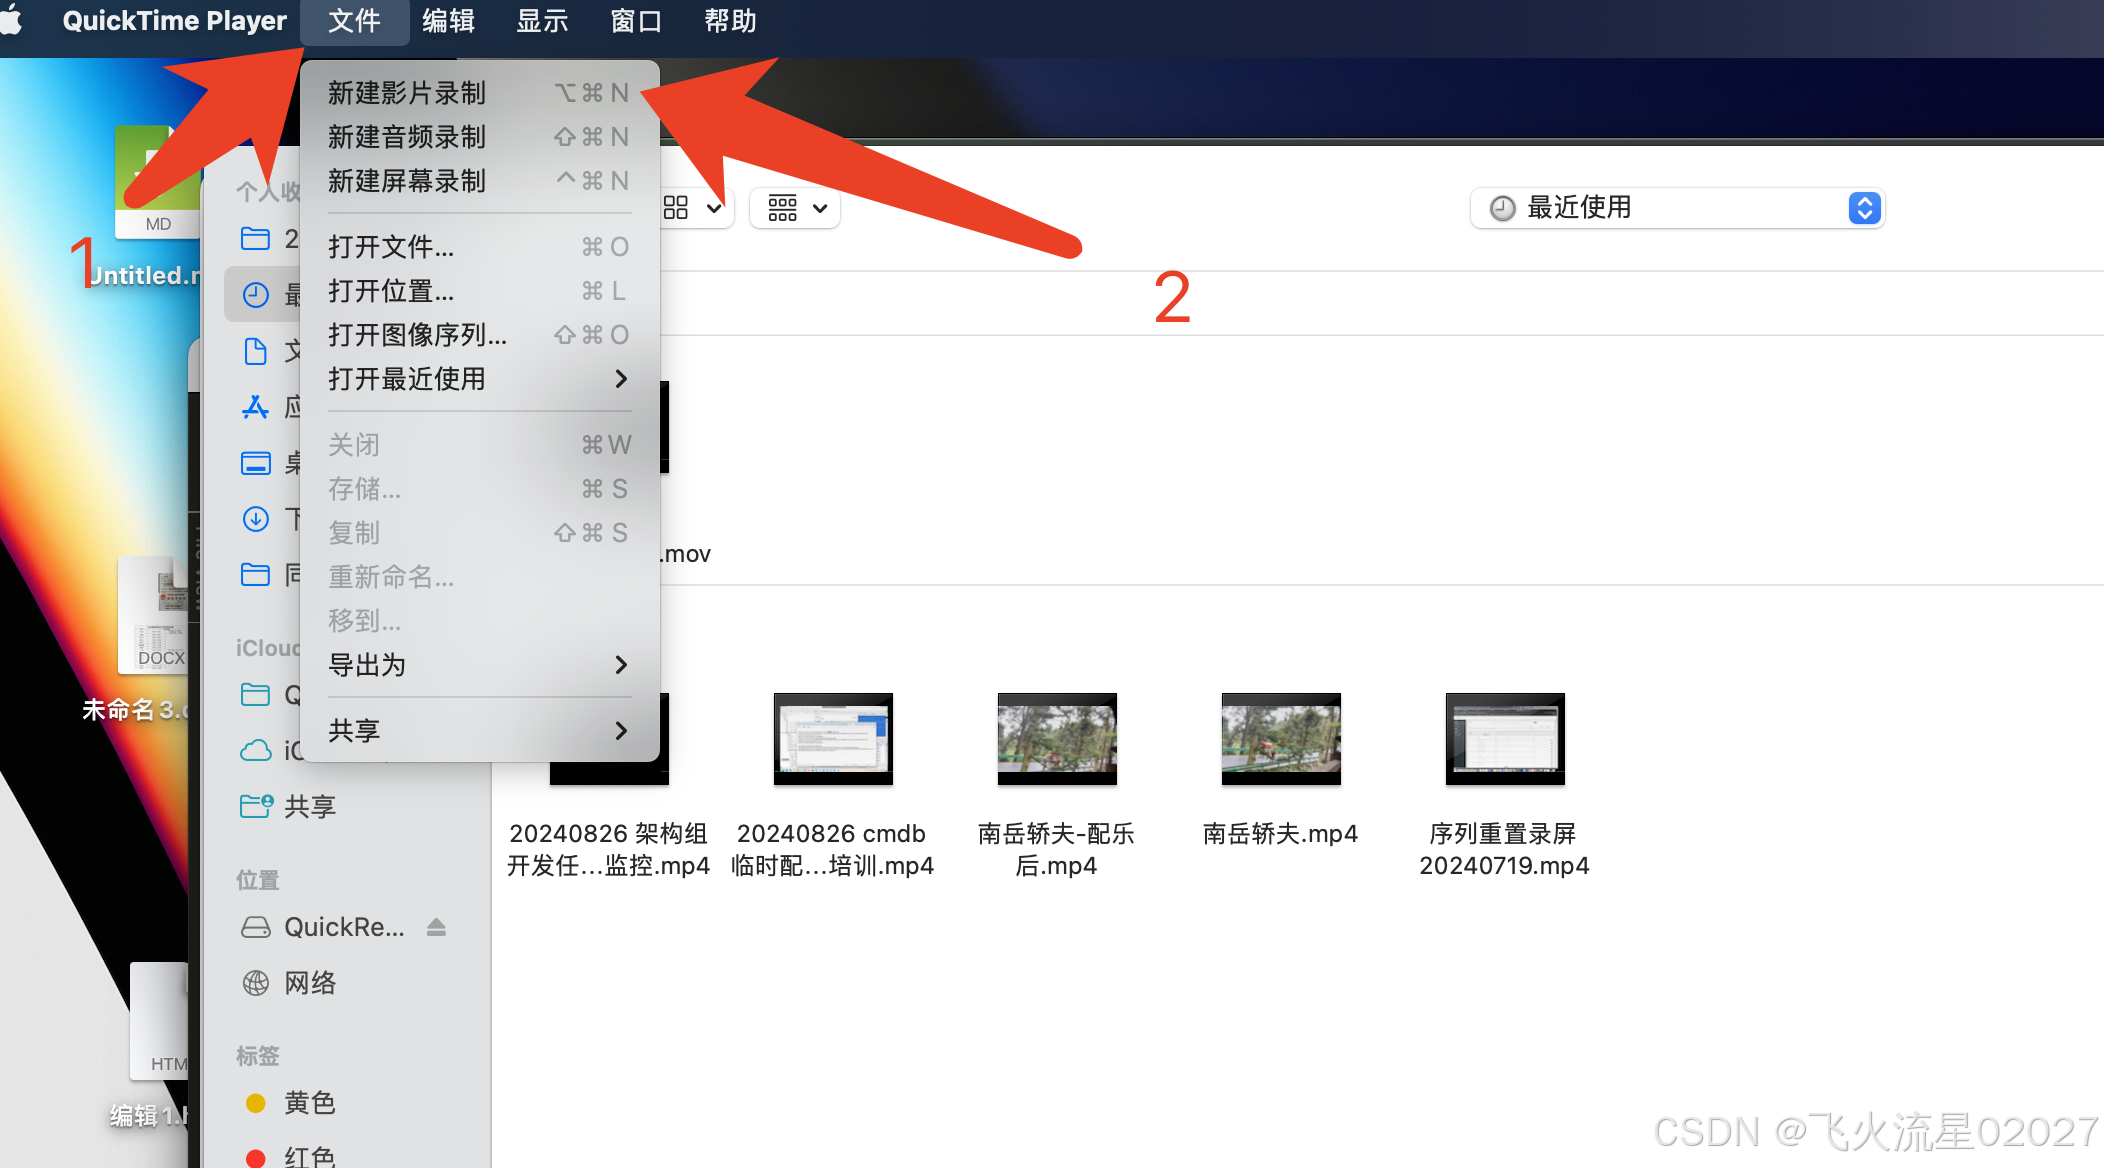Select the shared folder sidebar item
2104x1168 pixels.
click(308, 806)
